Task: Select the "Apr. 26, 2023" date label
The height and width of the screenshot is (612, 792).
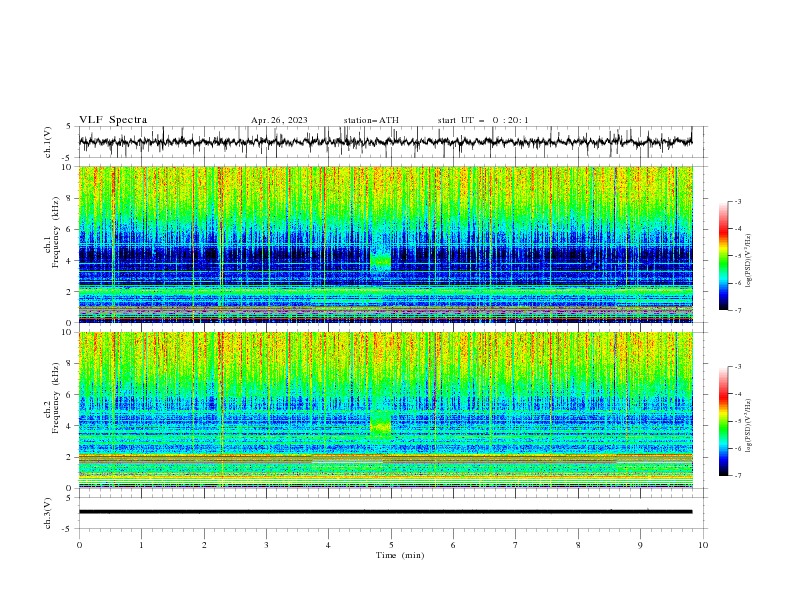Action: coord(279,120)
